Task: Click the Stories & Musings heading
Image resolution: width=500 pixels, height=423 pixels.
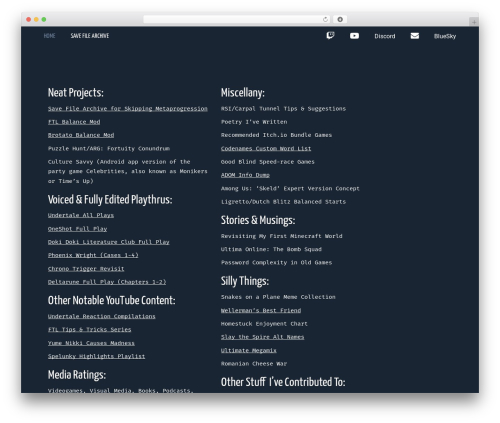Action: pos(258,220)
